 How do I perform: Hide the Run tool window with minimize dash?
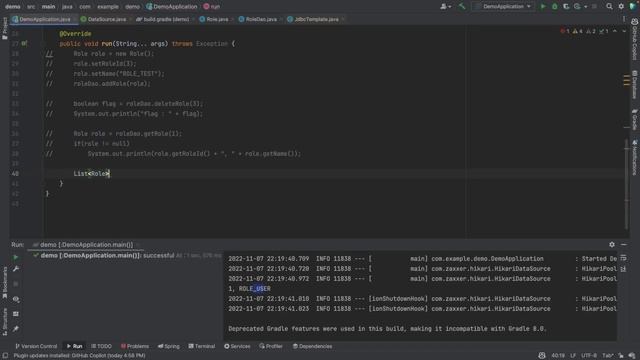624,244
